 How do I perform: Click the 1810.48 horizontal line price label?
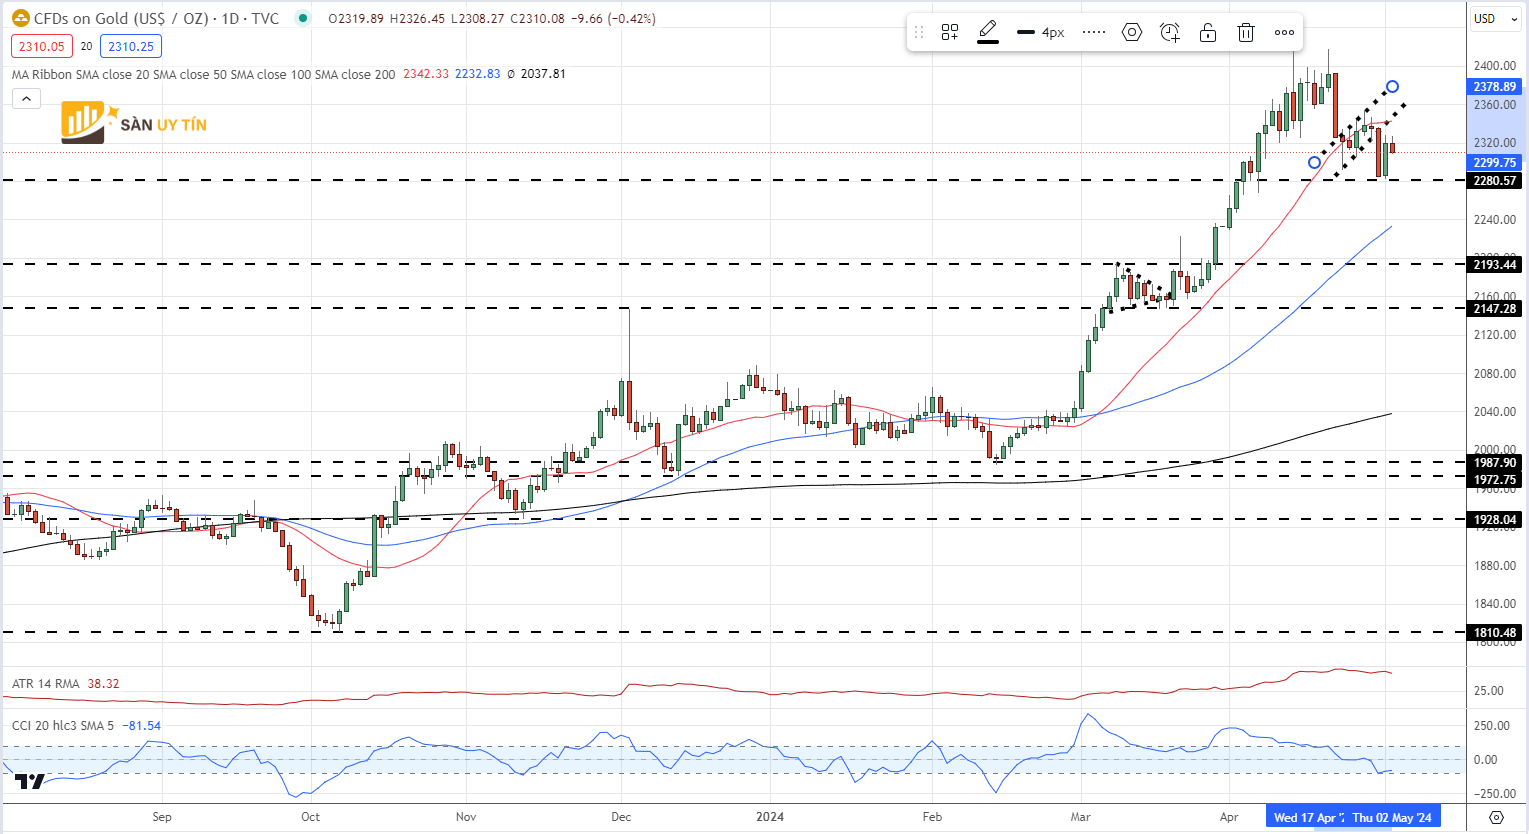click(x=1495, y=633)
